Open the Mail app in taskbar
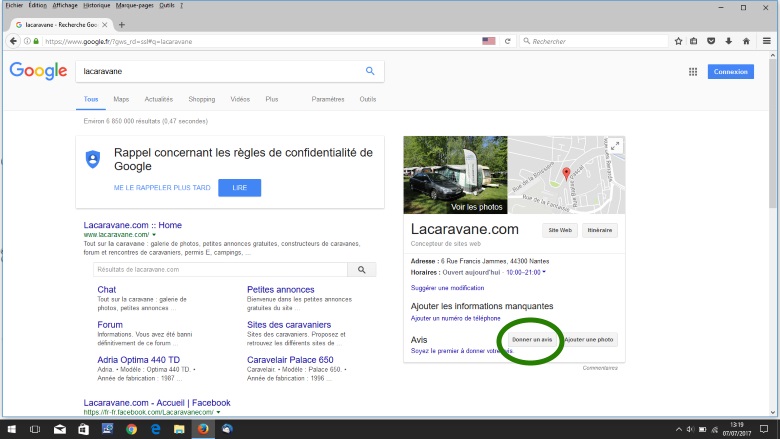 click(x=60, y=429)
